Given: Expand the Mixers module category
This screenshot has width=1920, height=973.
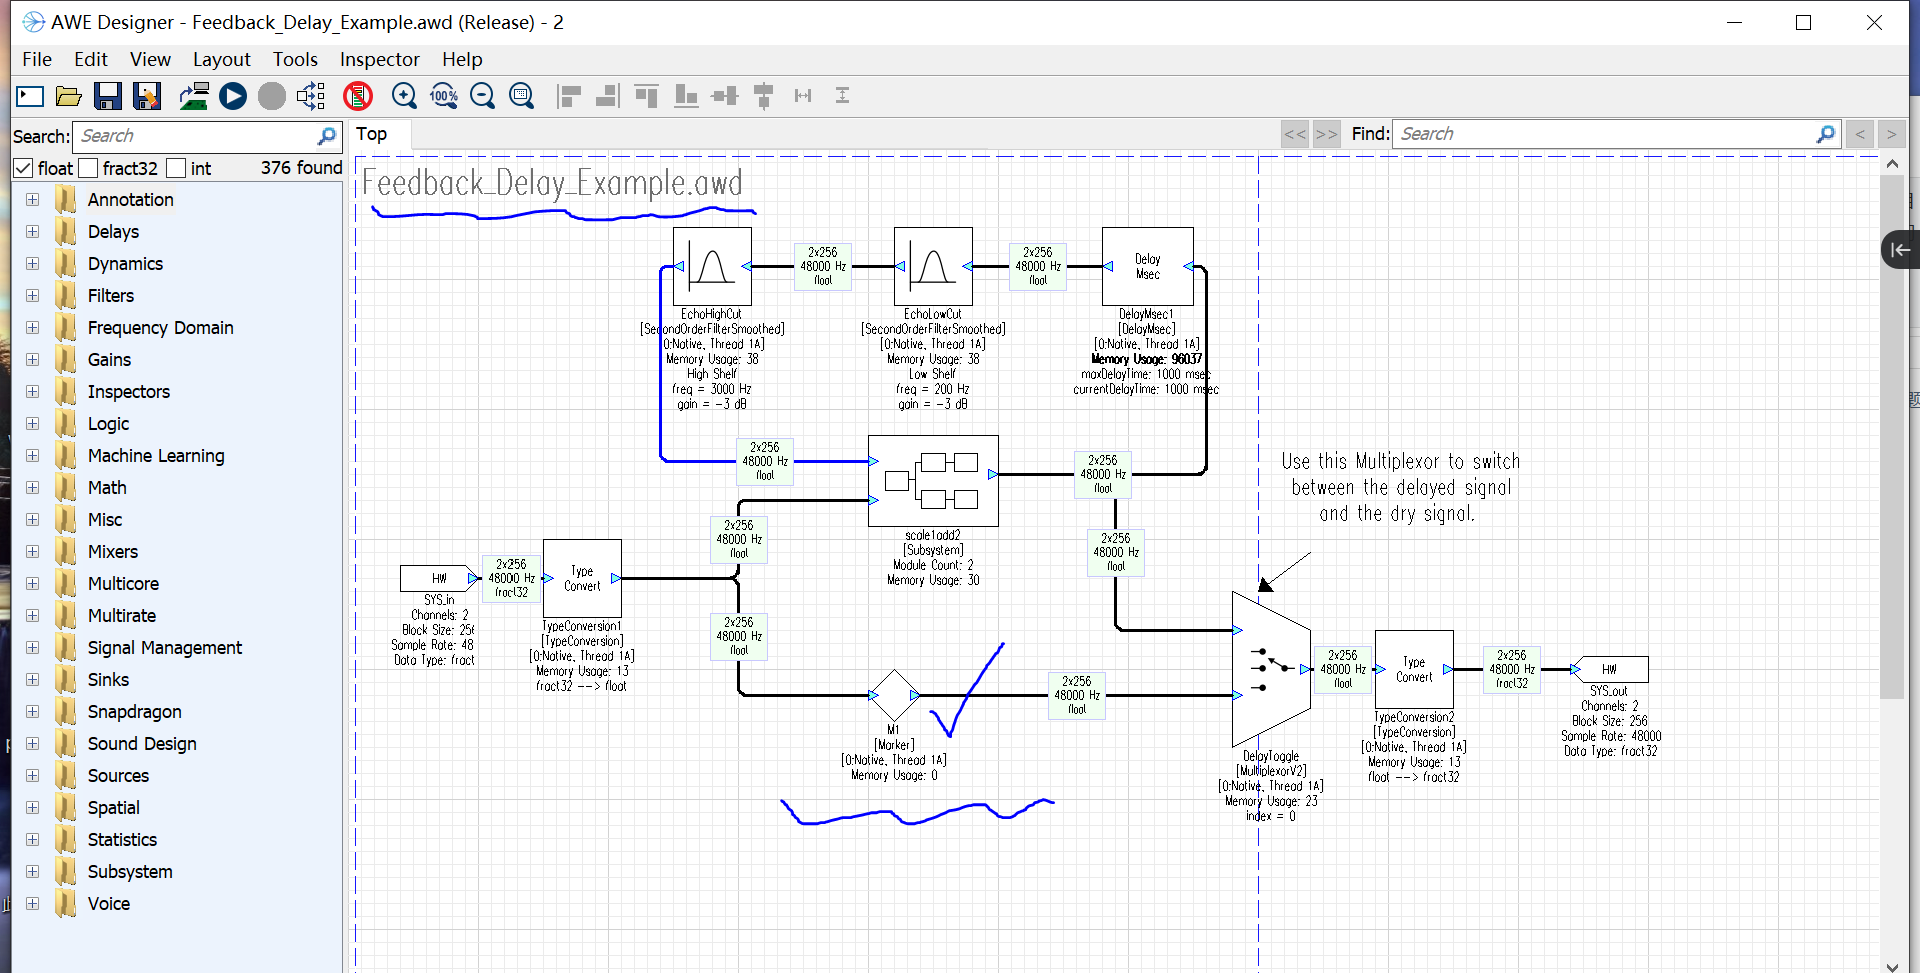Looking at the screenshot, I should click(33, 552).
